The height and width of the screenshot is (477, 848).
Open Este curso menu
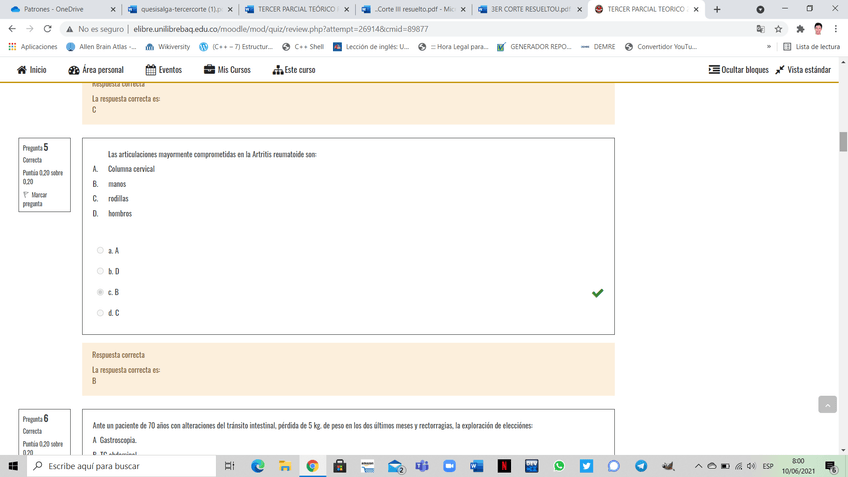point(294,70)
